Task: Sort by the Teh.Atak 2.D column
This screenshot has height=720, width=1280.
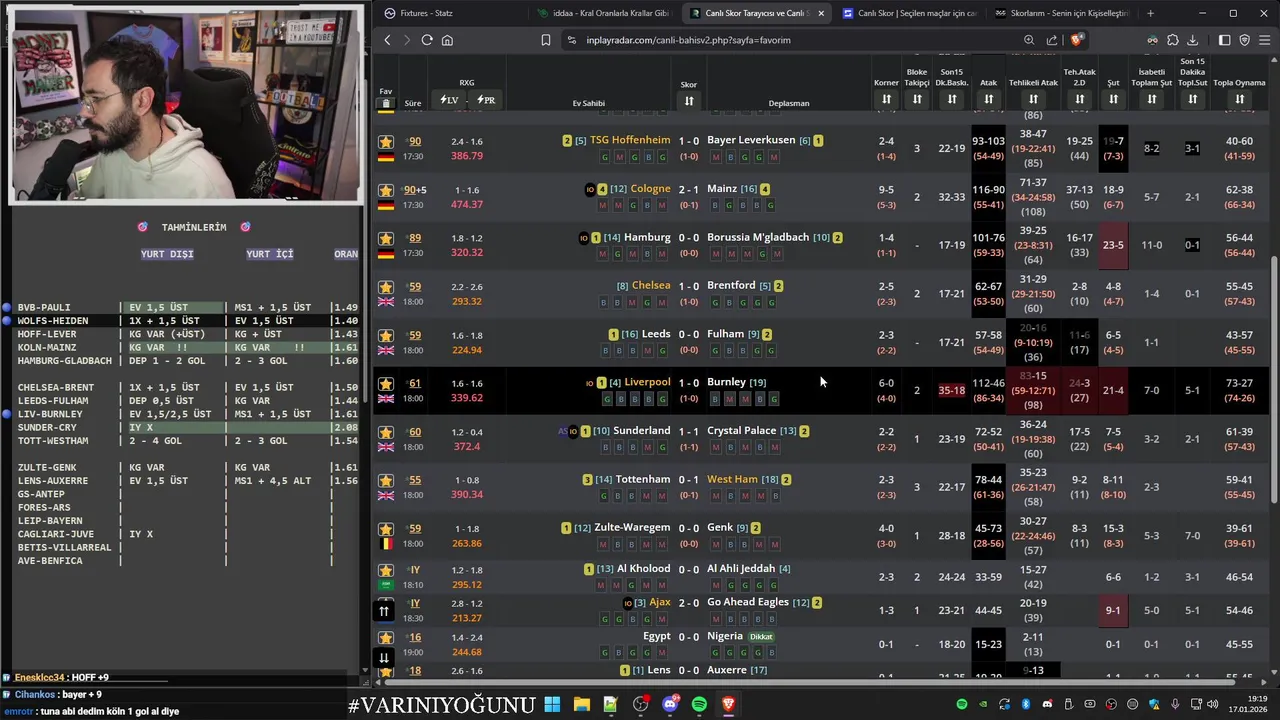Action: (x=1079, y=99)
